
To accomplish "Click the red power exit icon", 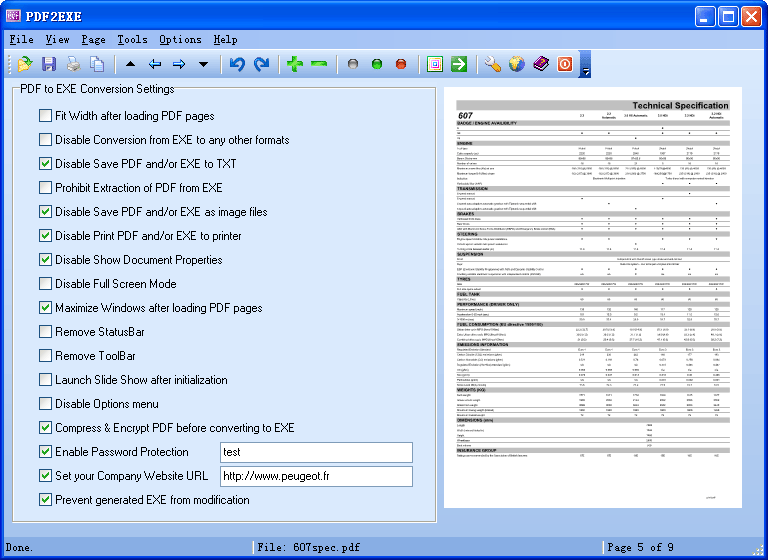I will point(565,64).
